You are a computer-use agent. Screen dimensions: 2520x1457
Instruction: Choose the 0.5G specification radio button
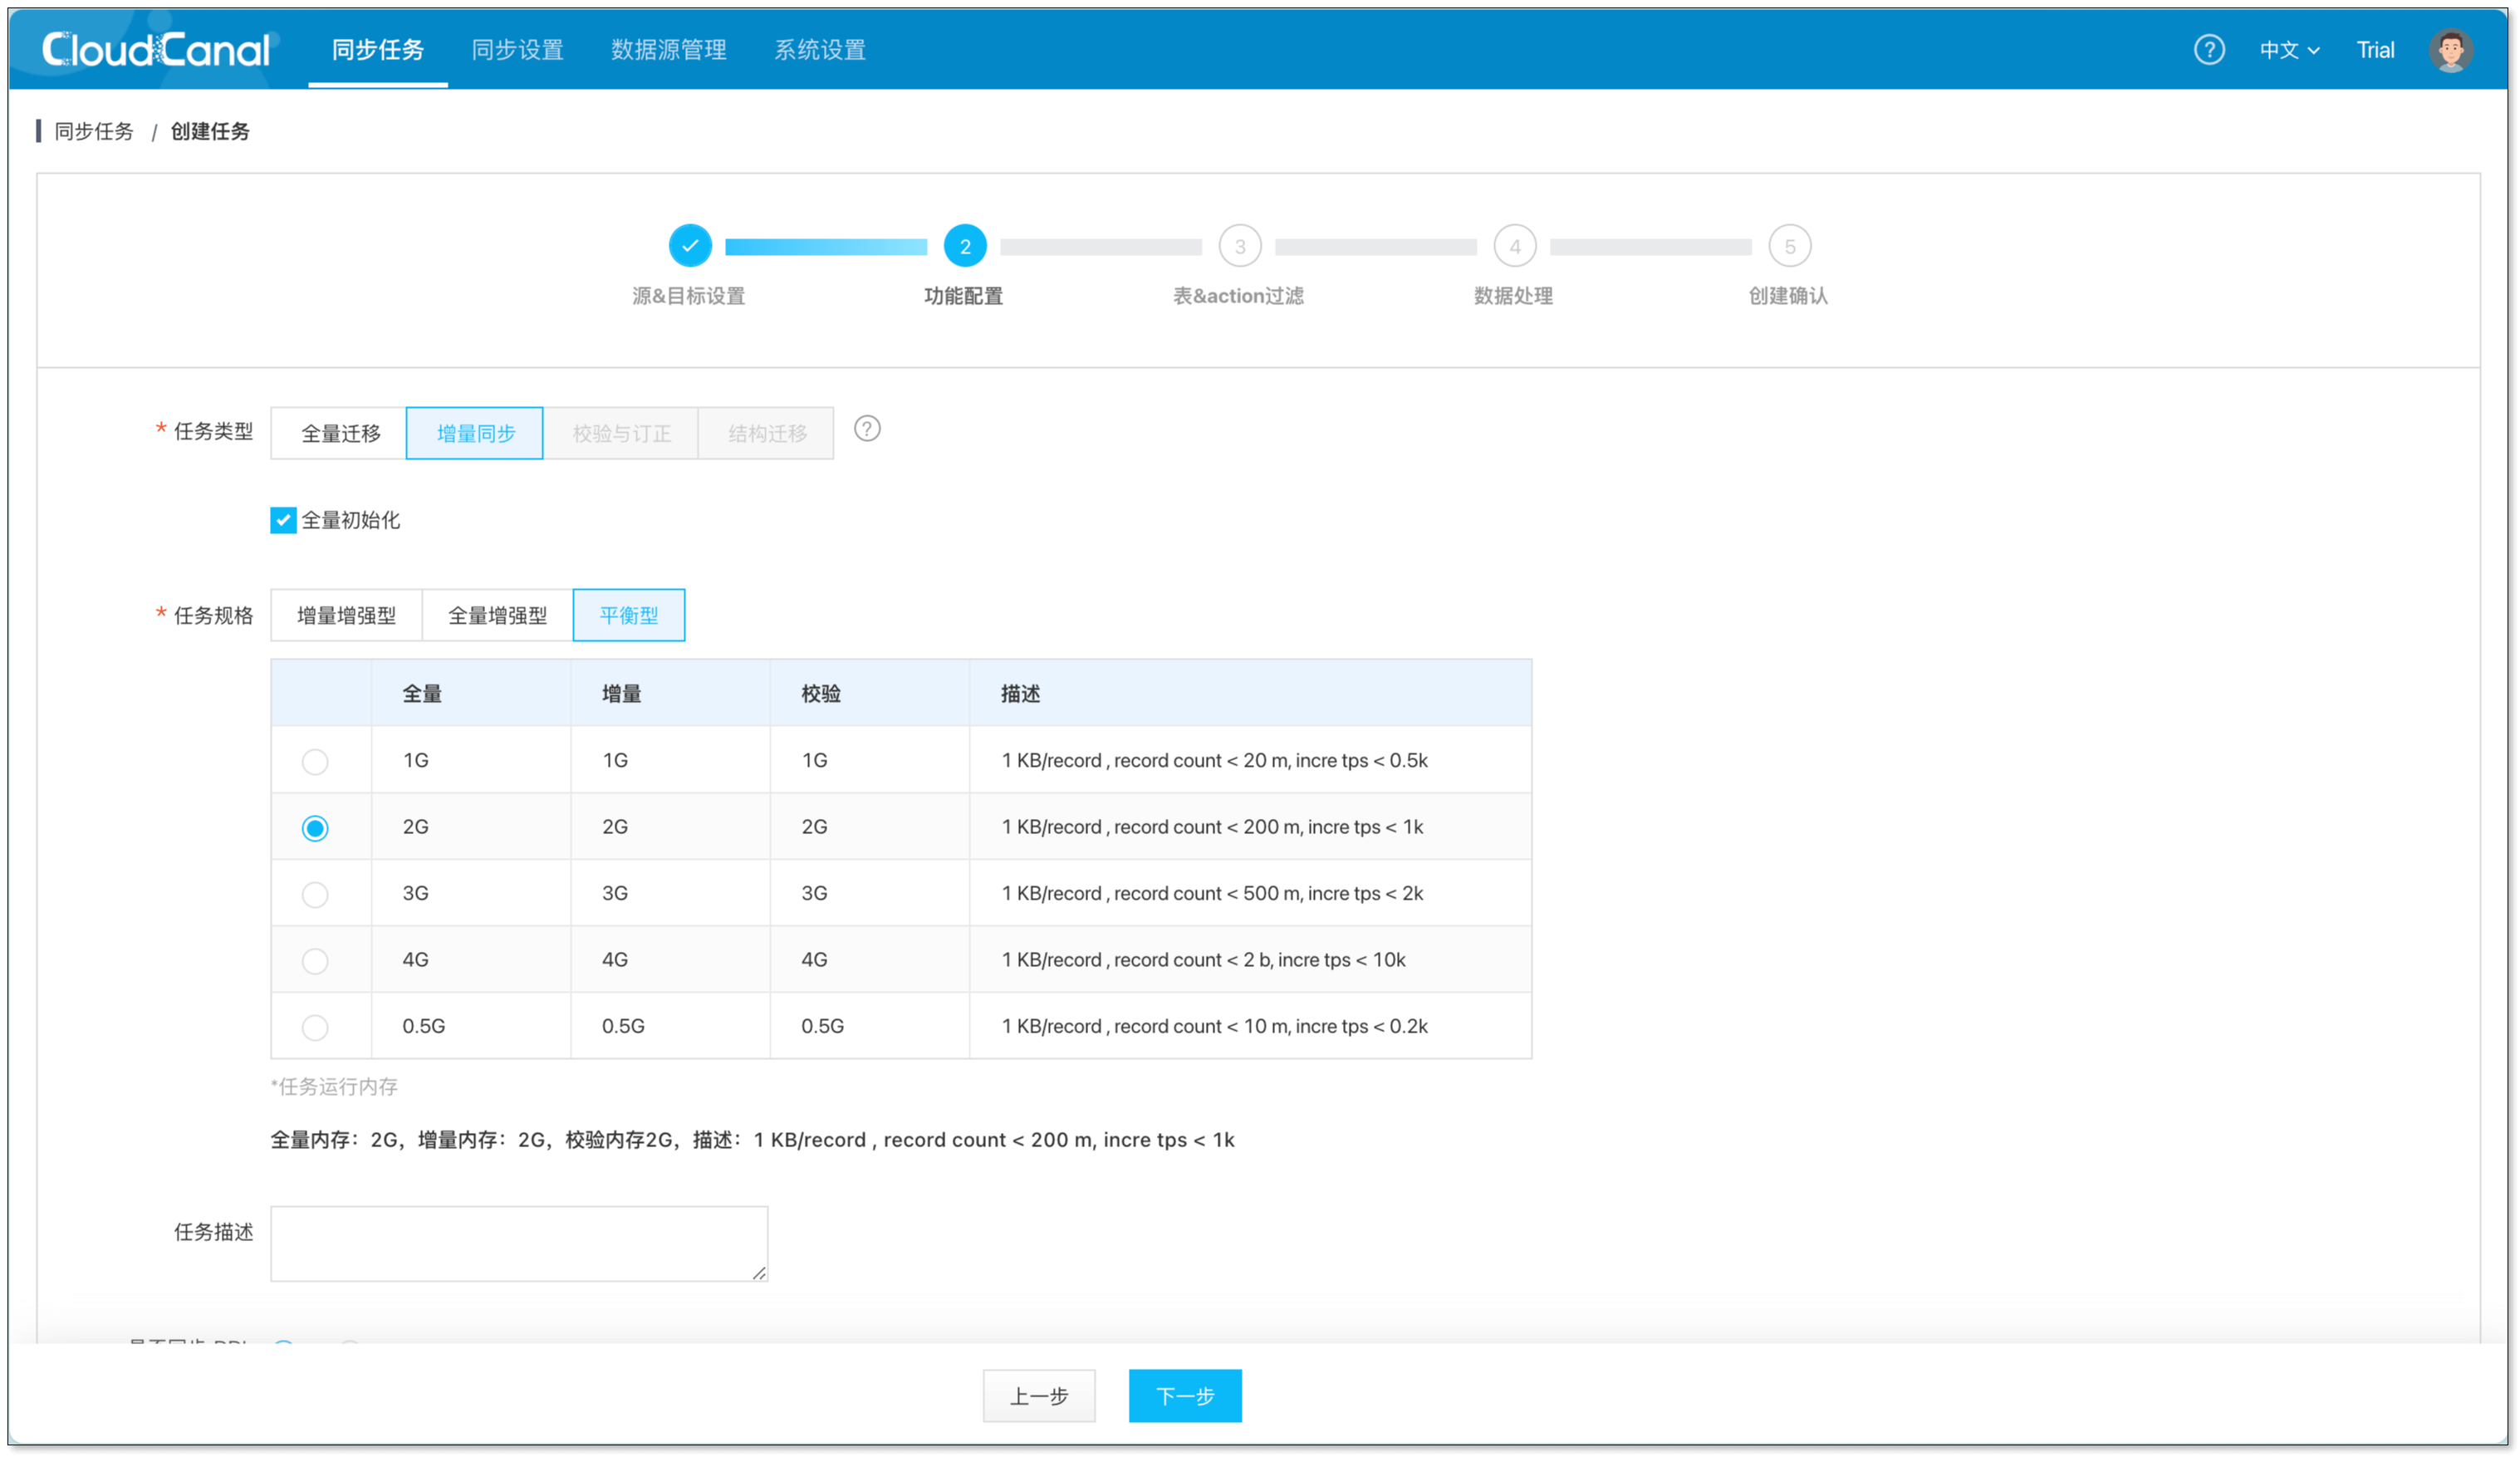[315, 1027]
